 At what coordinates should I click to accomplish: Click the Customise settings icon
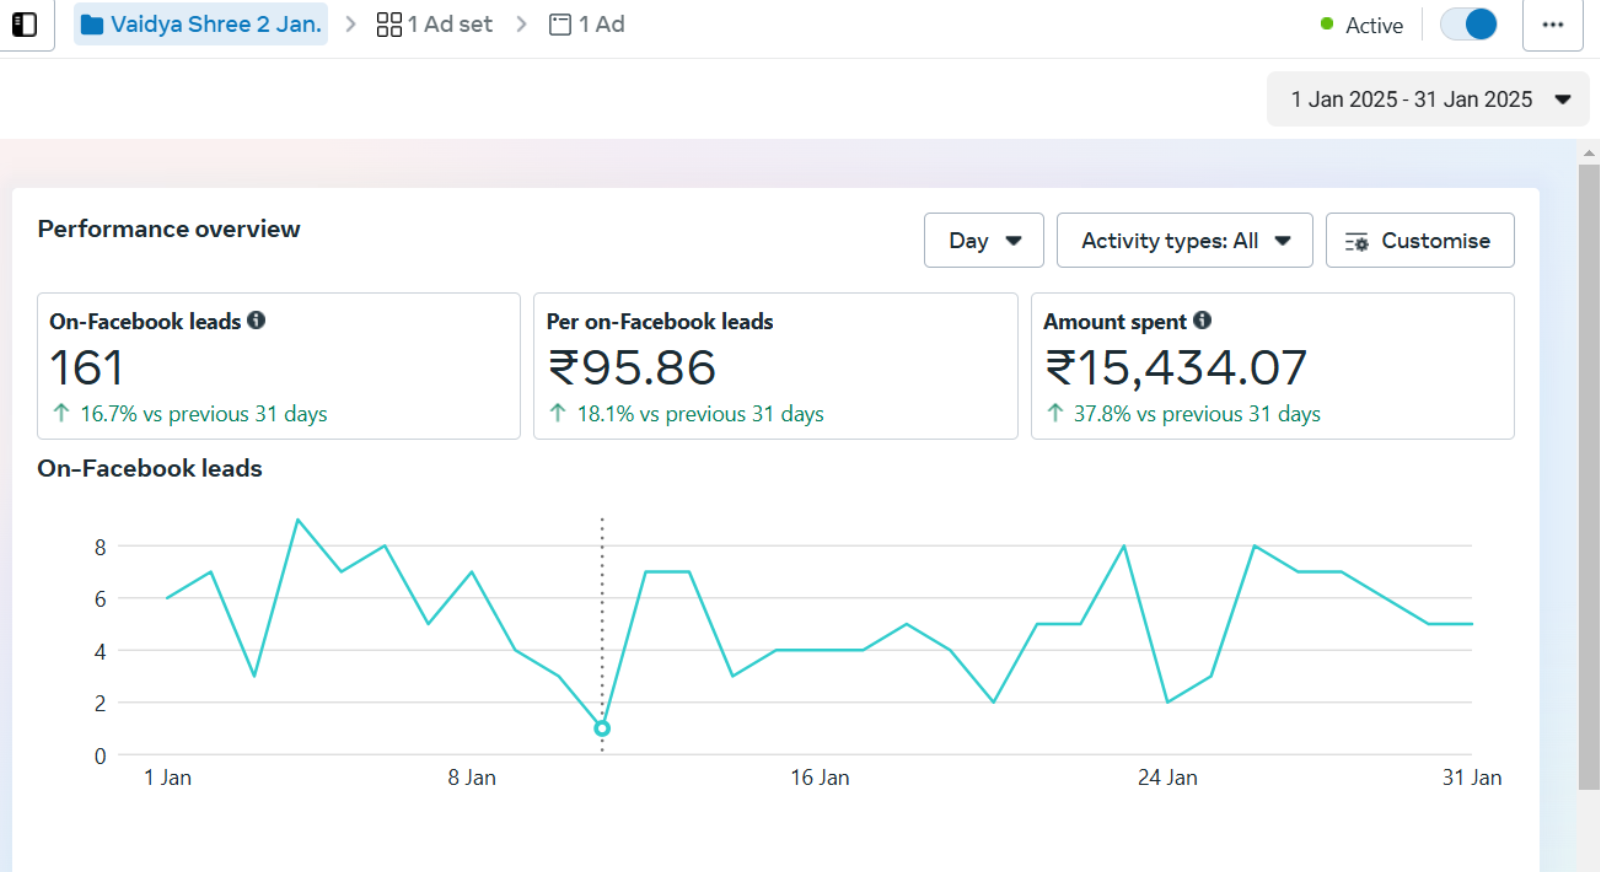pyautogui.click(x=1356, y=242)
